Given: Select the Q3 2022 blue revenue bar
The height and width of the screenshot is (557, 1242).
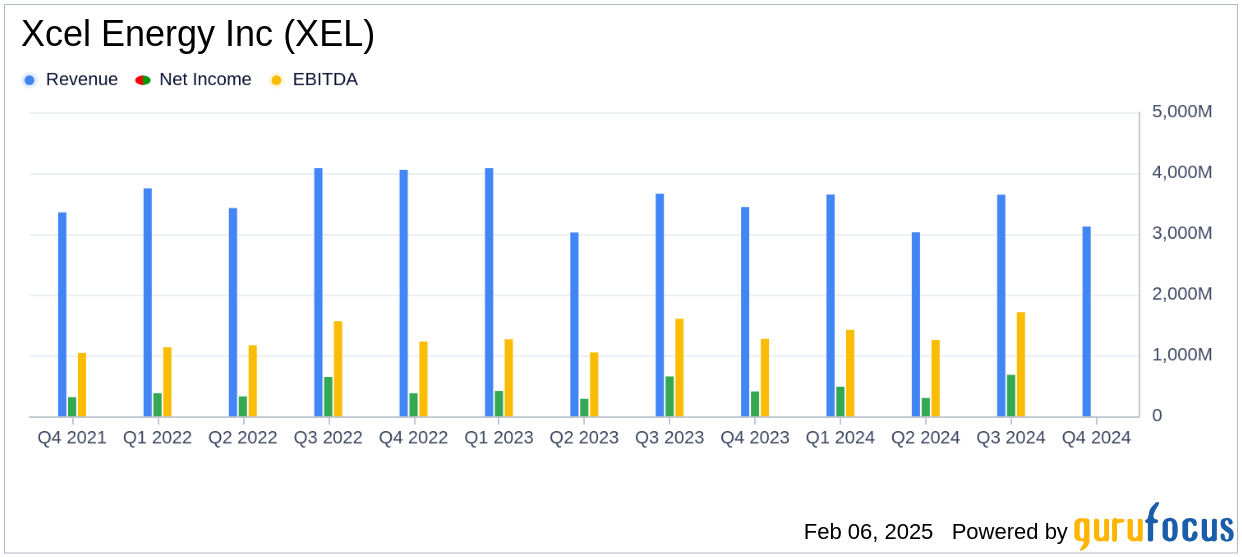Looking at the screenshot, I should pos(318,292).
